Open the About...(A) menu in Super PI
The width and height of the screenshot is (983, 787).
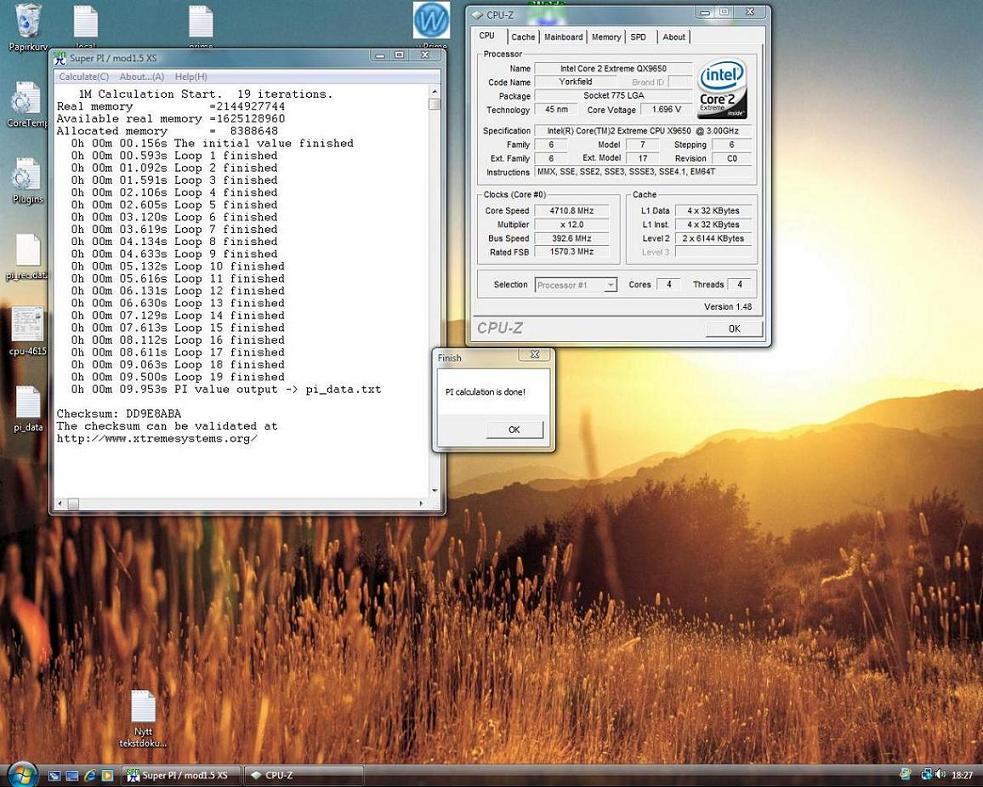click(x=142, y=77)
